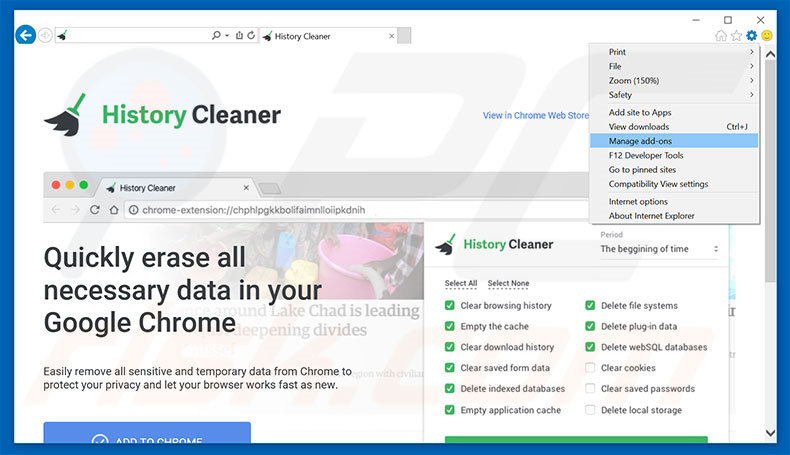Viewport: 790px width, 455px height.
Task: Expand the File submenu
Action: point(675,66)
